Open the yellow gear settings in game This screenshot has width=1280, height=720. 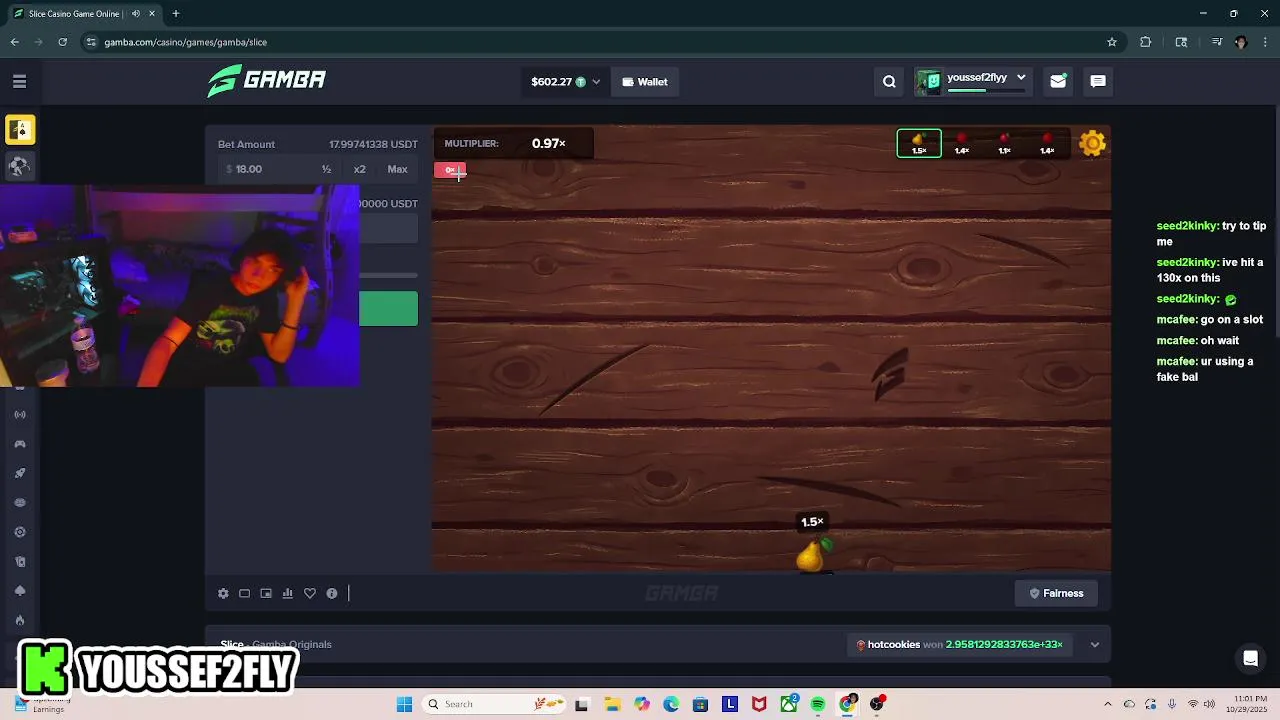(1092, 143)
